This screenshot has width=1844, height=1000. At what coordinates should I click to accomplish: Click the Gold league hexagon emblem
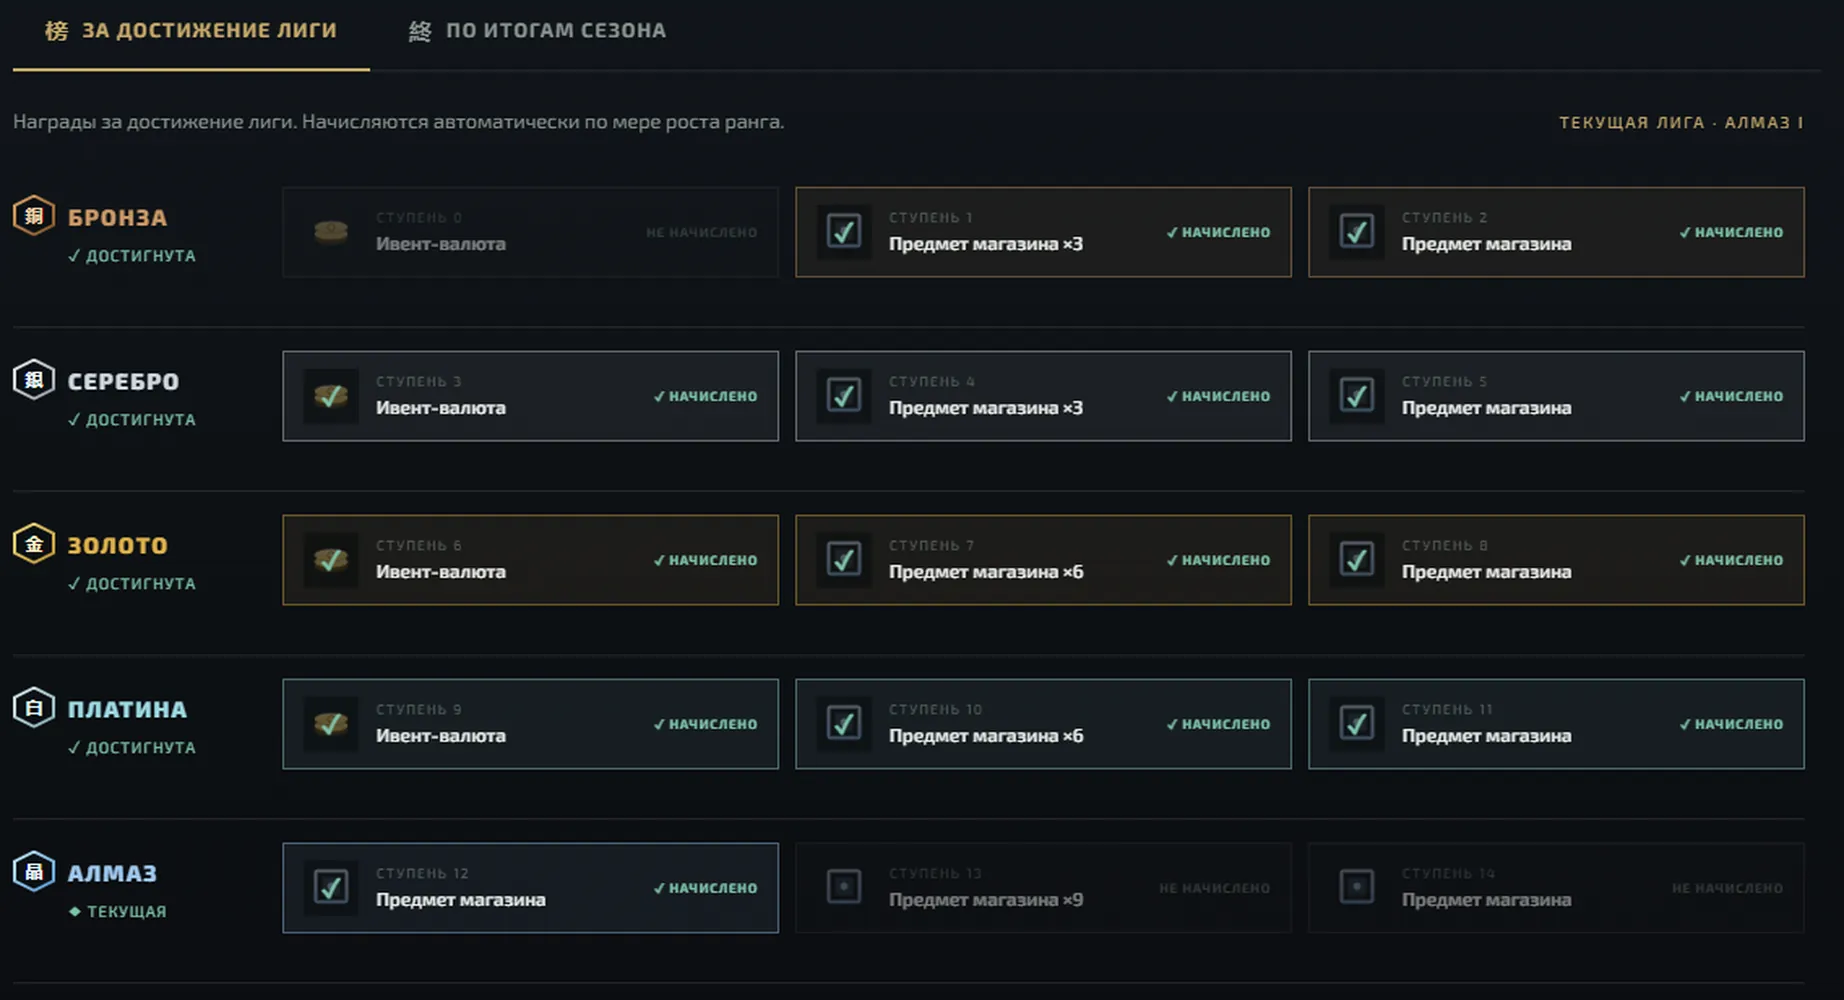click(x=34, y=544)
